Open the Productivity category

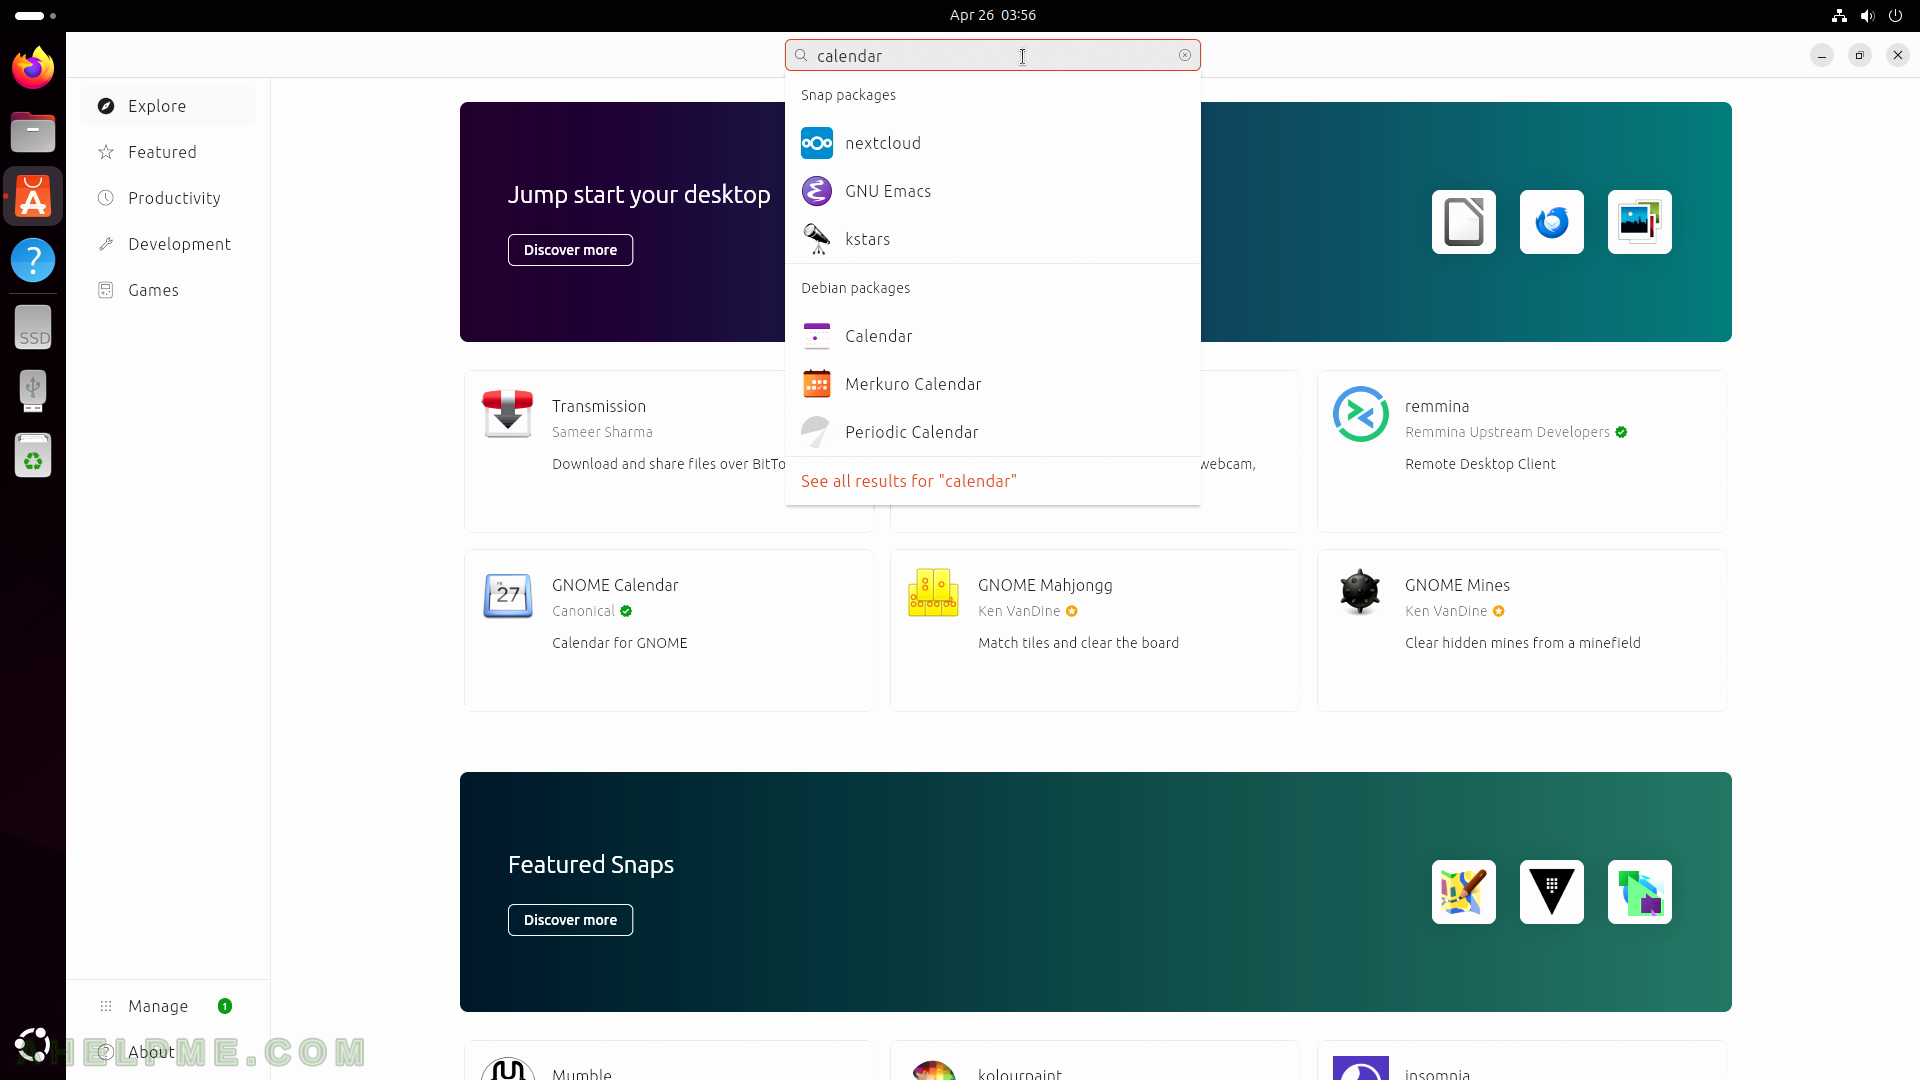(168, 198)
